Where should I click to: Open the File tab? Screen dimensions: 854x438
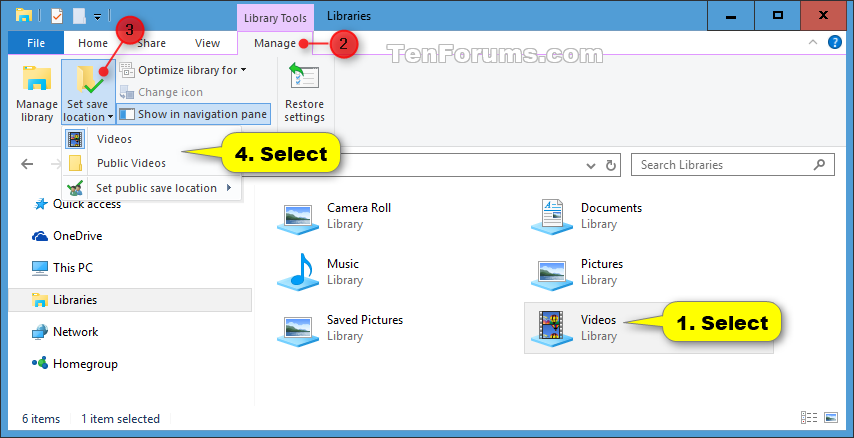coord(36,43)
